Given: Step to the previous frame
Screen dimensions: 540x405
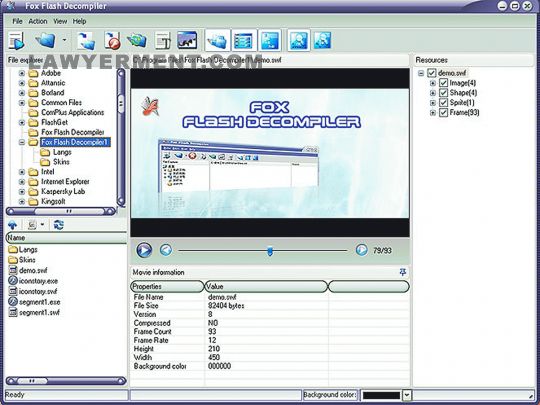Looking at the screenshot, I should tap(166, 250).
